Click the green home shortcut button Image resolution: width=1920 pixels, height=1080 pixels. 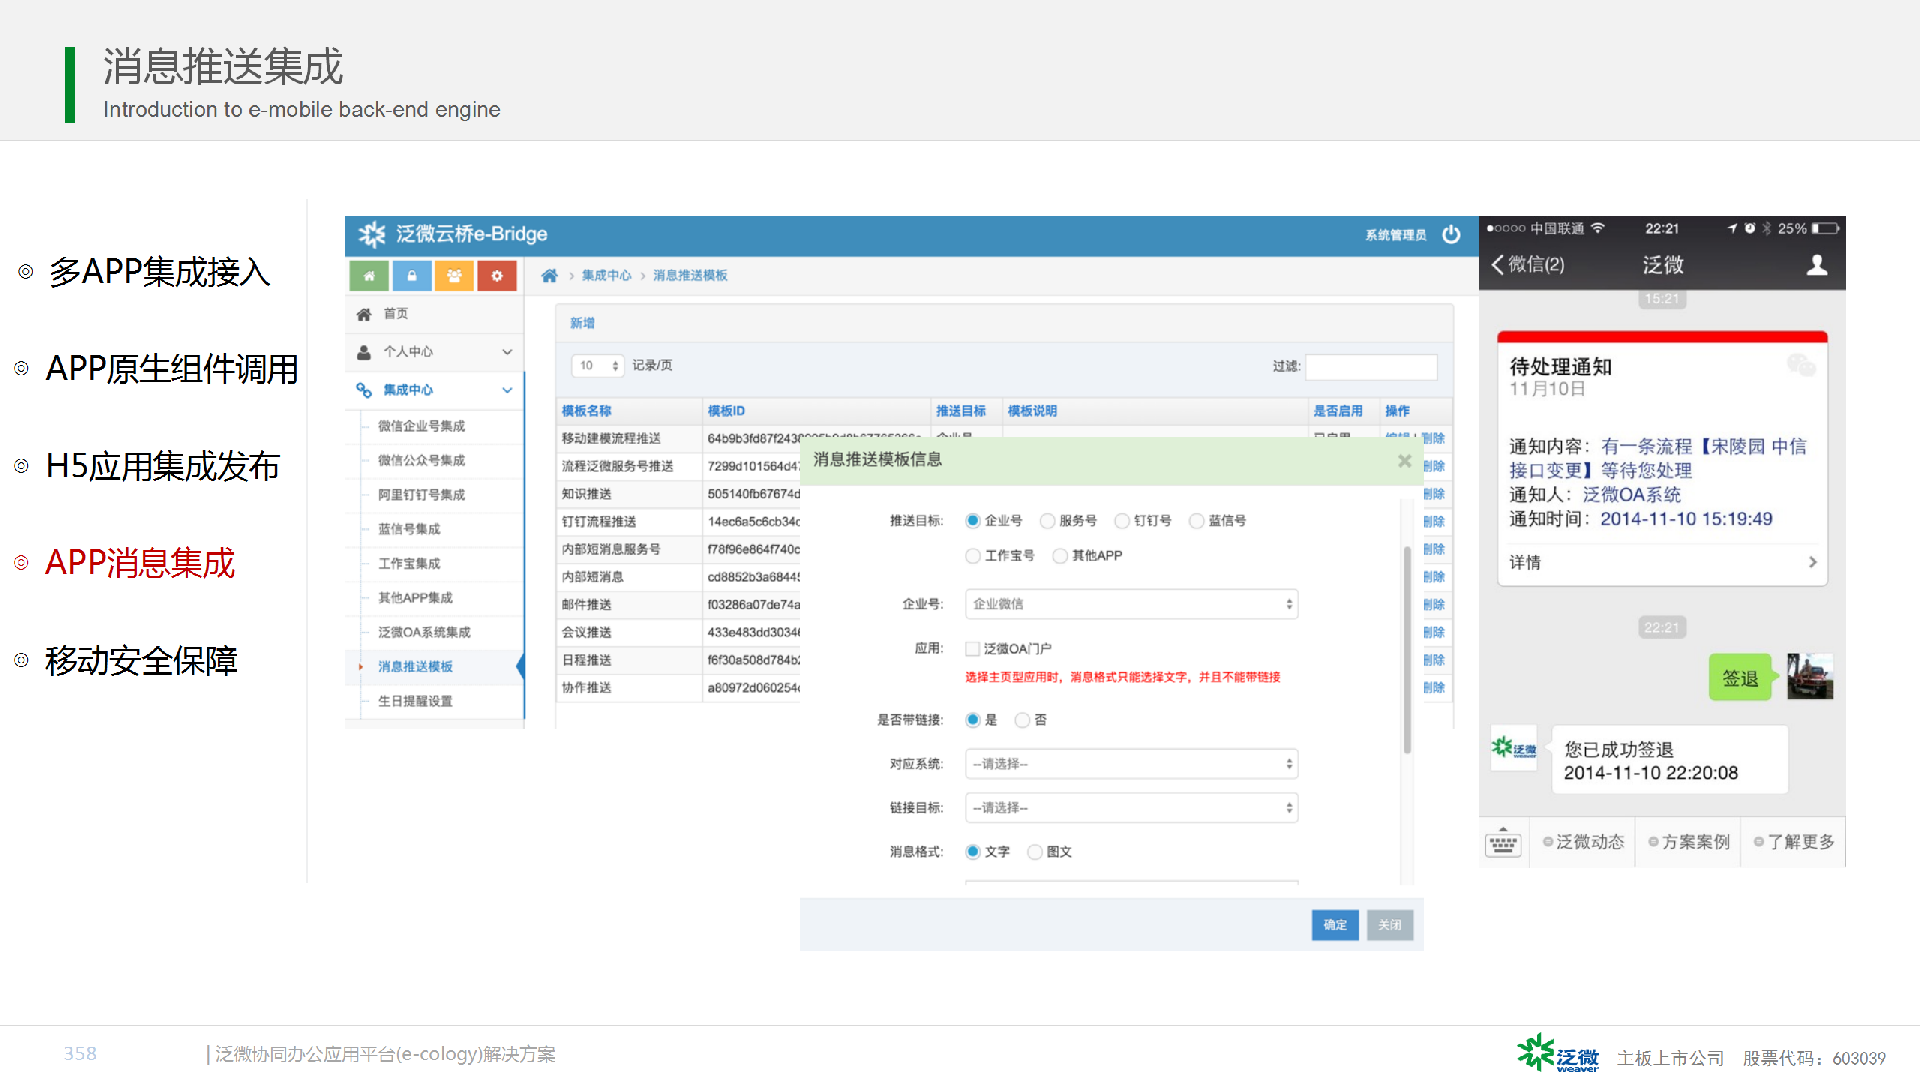click(x=369, y=276)
